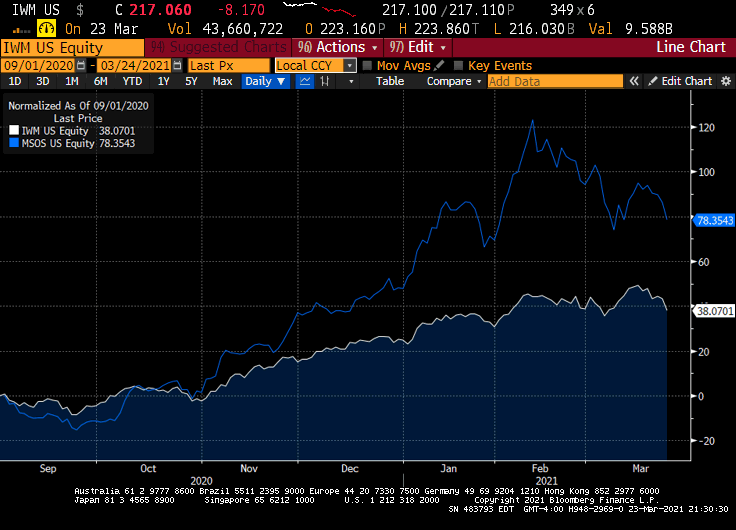
Task: Select the bar chart type icon
Action: click(324, 81)
